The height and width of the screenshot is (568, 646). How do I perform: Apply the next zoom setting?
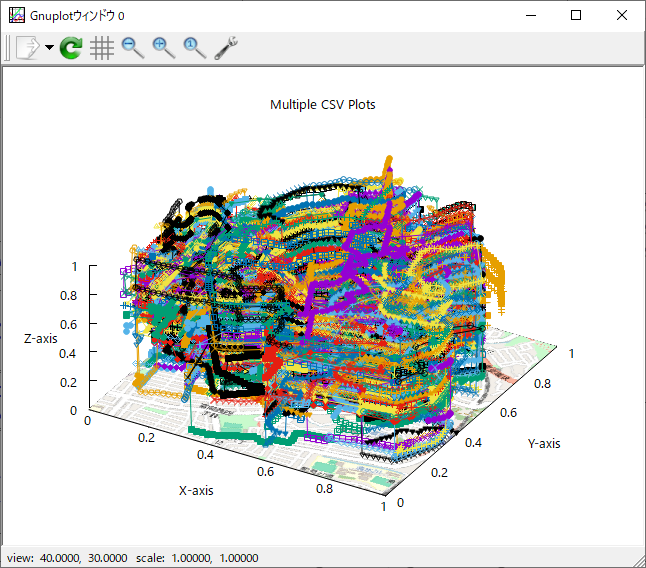[163, 48]
